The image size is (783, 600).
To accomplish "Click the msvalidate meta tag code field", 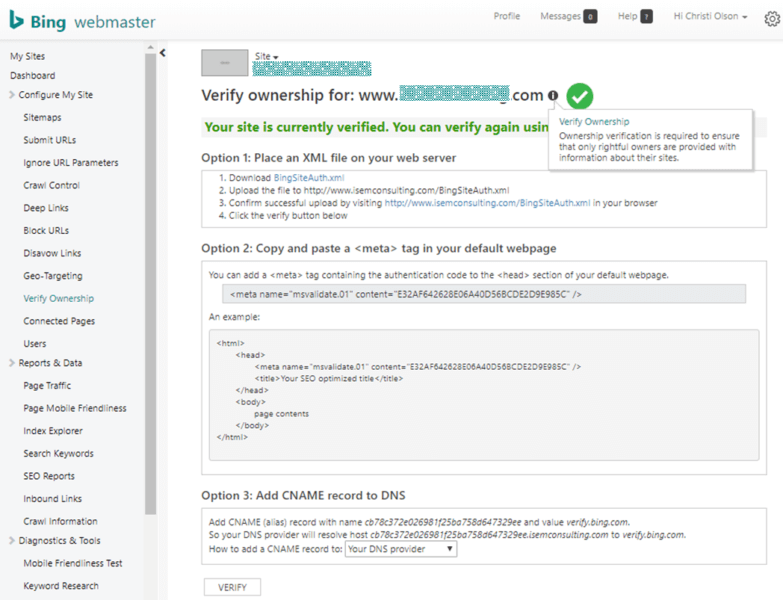I will pos(484,294).
